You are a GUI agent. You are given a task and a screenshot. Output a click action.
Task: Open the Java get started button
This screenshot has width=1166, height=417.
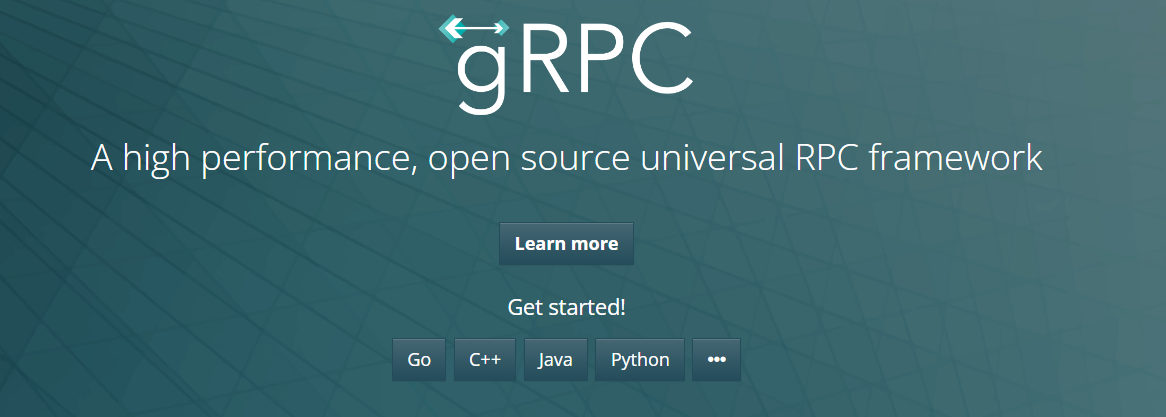(x=555, y=360)
